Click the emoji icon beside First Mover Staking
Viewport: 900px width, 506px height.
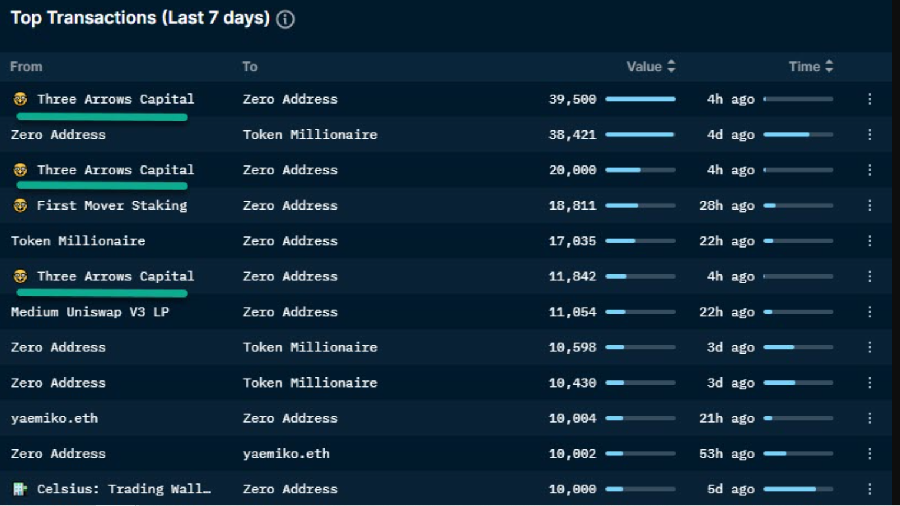pos(20,206)
